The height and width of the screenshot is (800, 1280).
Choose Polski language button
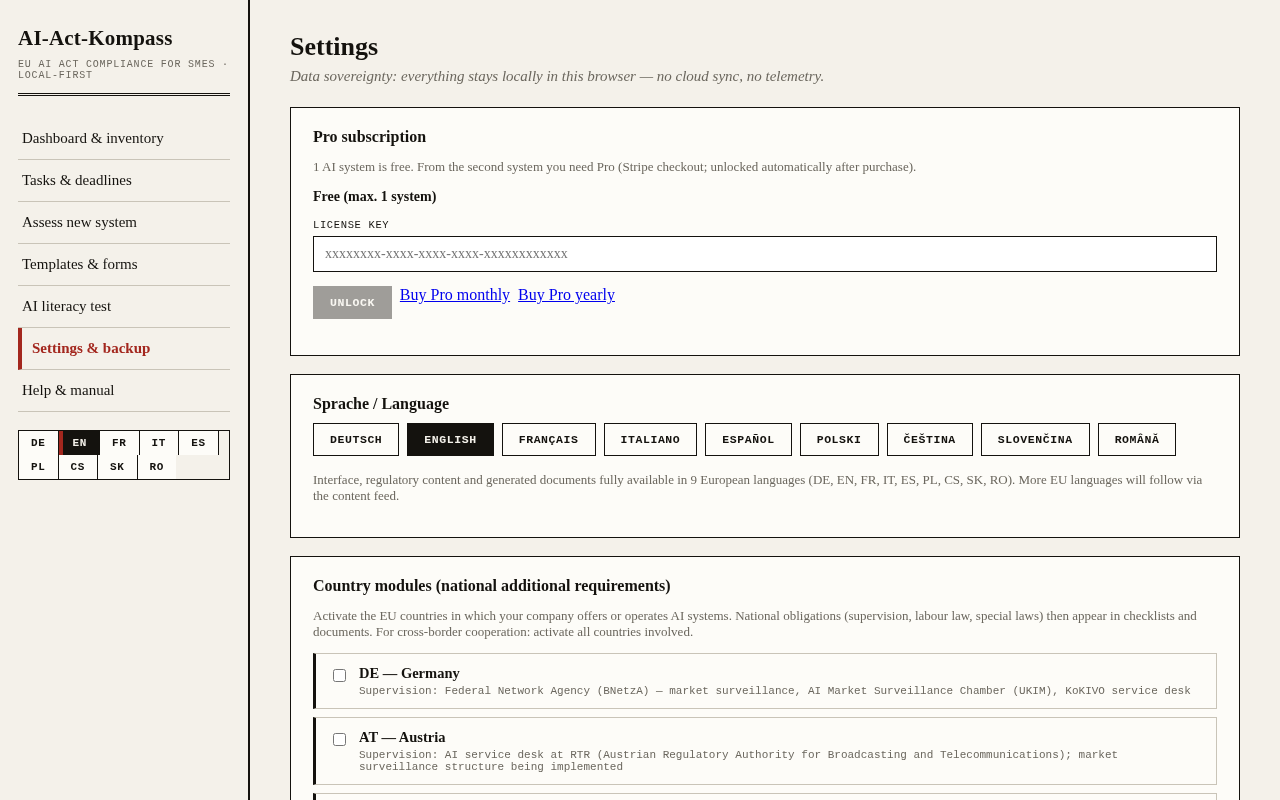839,440
